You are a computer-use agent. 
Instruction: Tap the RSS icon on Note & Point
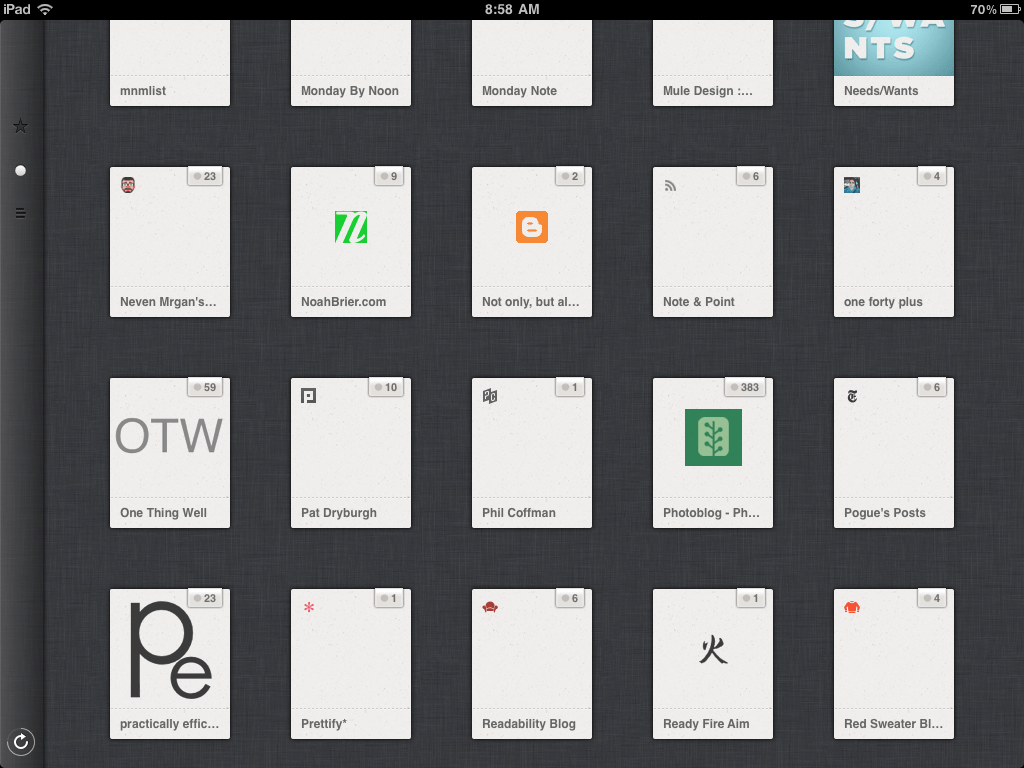point(671,185)
